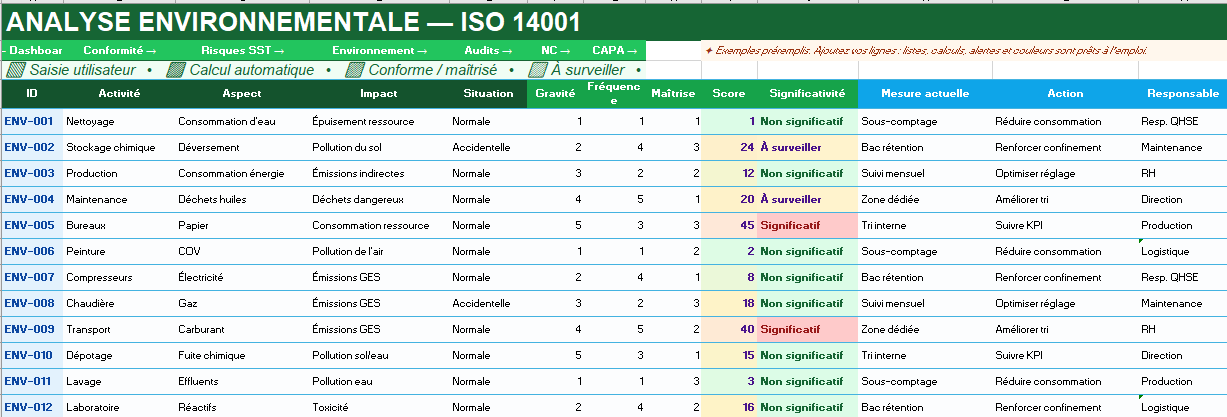Open the CAPA navigation link
This screenshot has width=1227, height=417.
click(x=615, y=50)
